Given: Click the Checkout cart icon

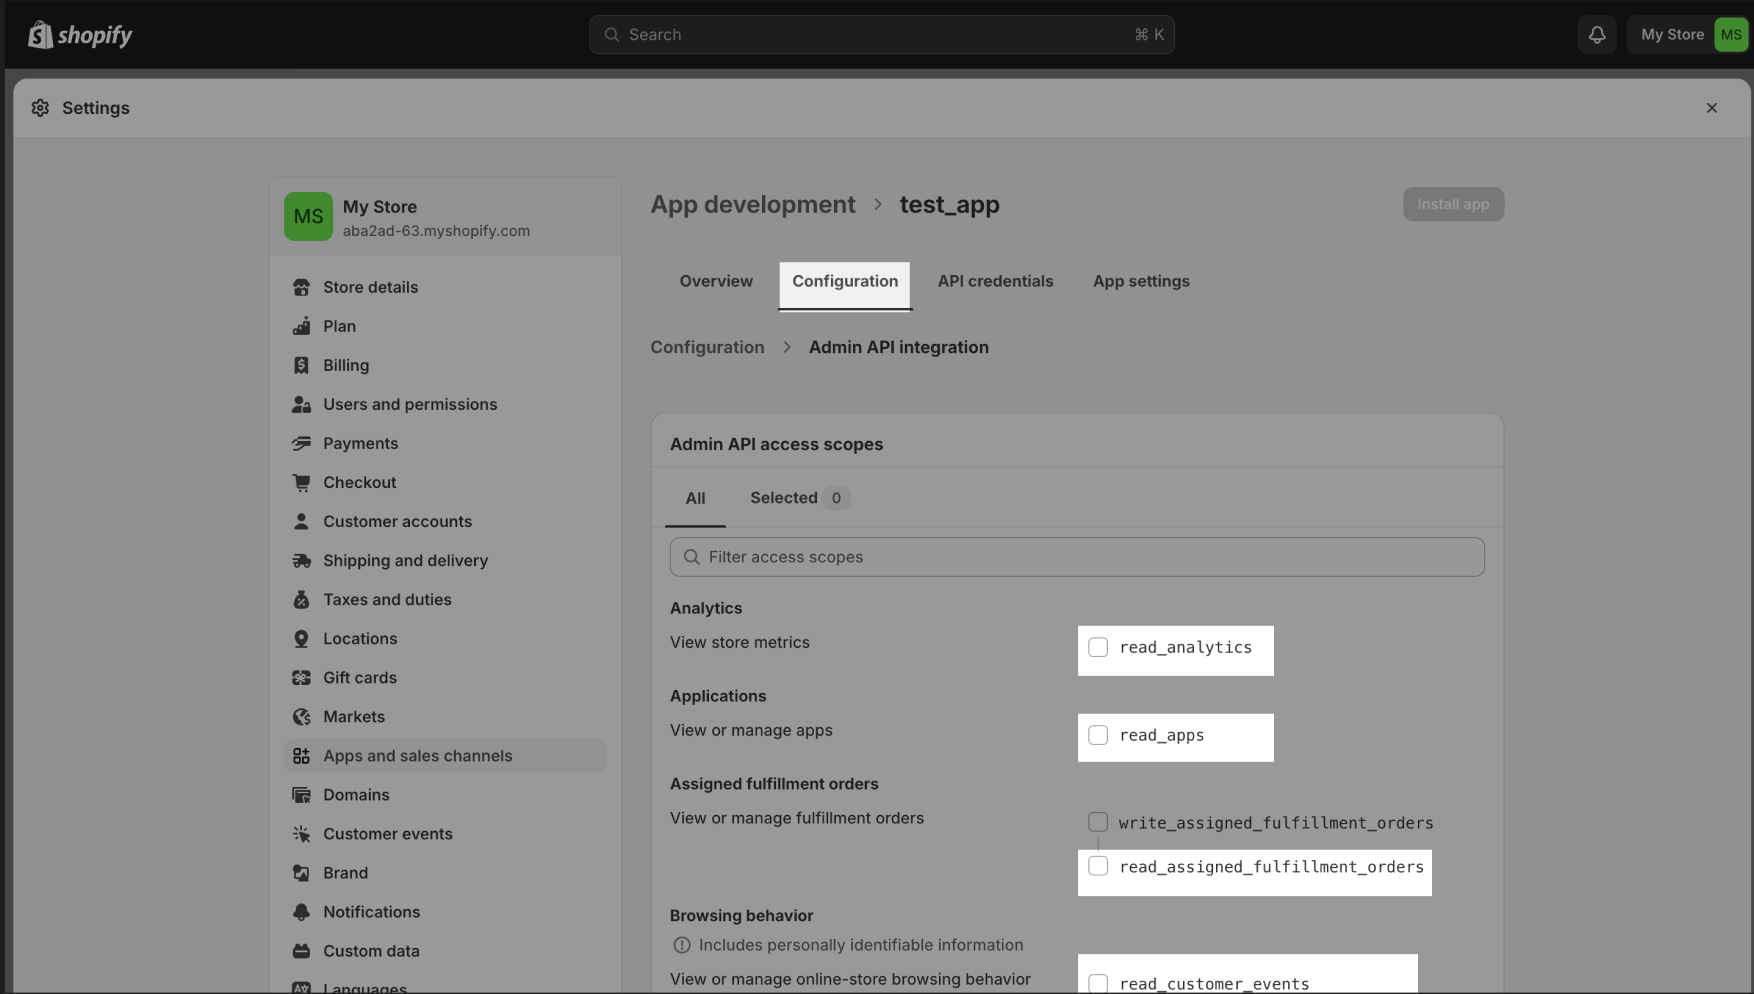Looking at the screenshot, I should [301, 483].
